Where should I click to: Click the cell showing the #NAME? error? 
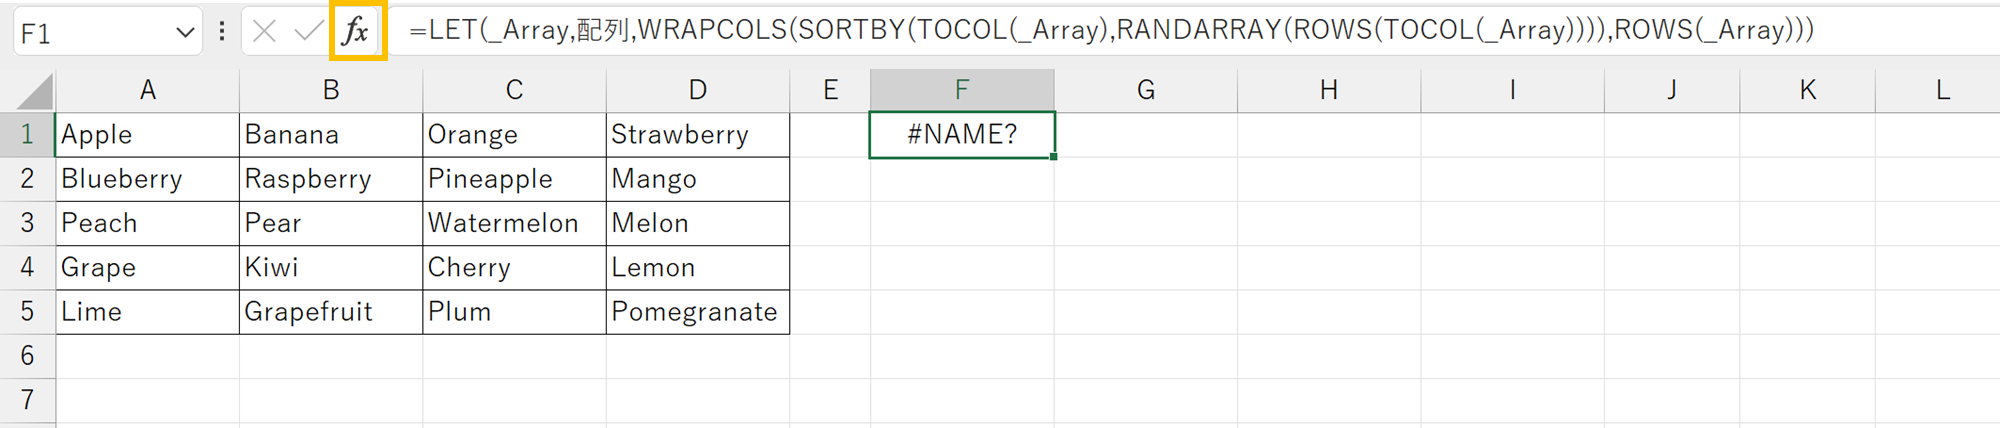click(x=961, y=134)
